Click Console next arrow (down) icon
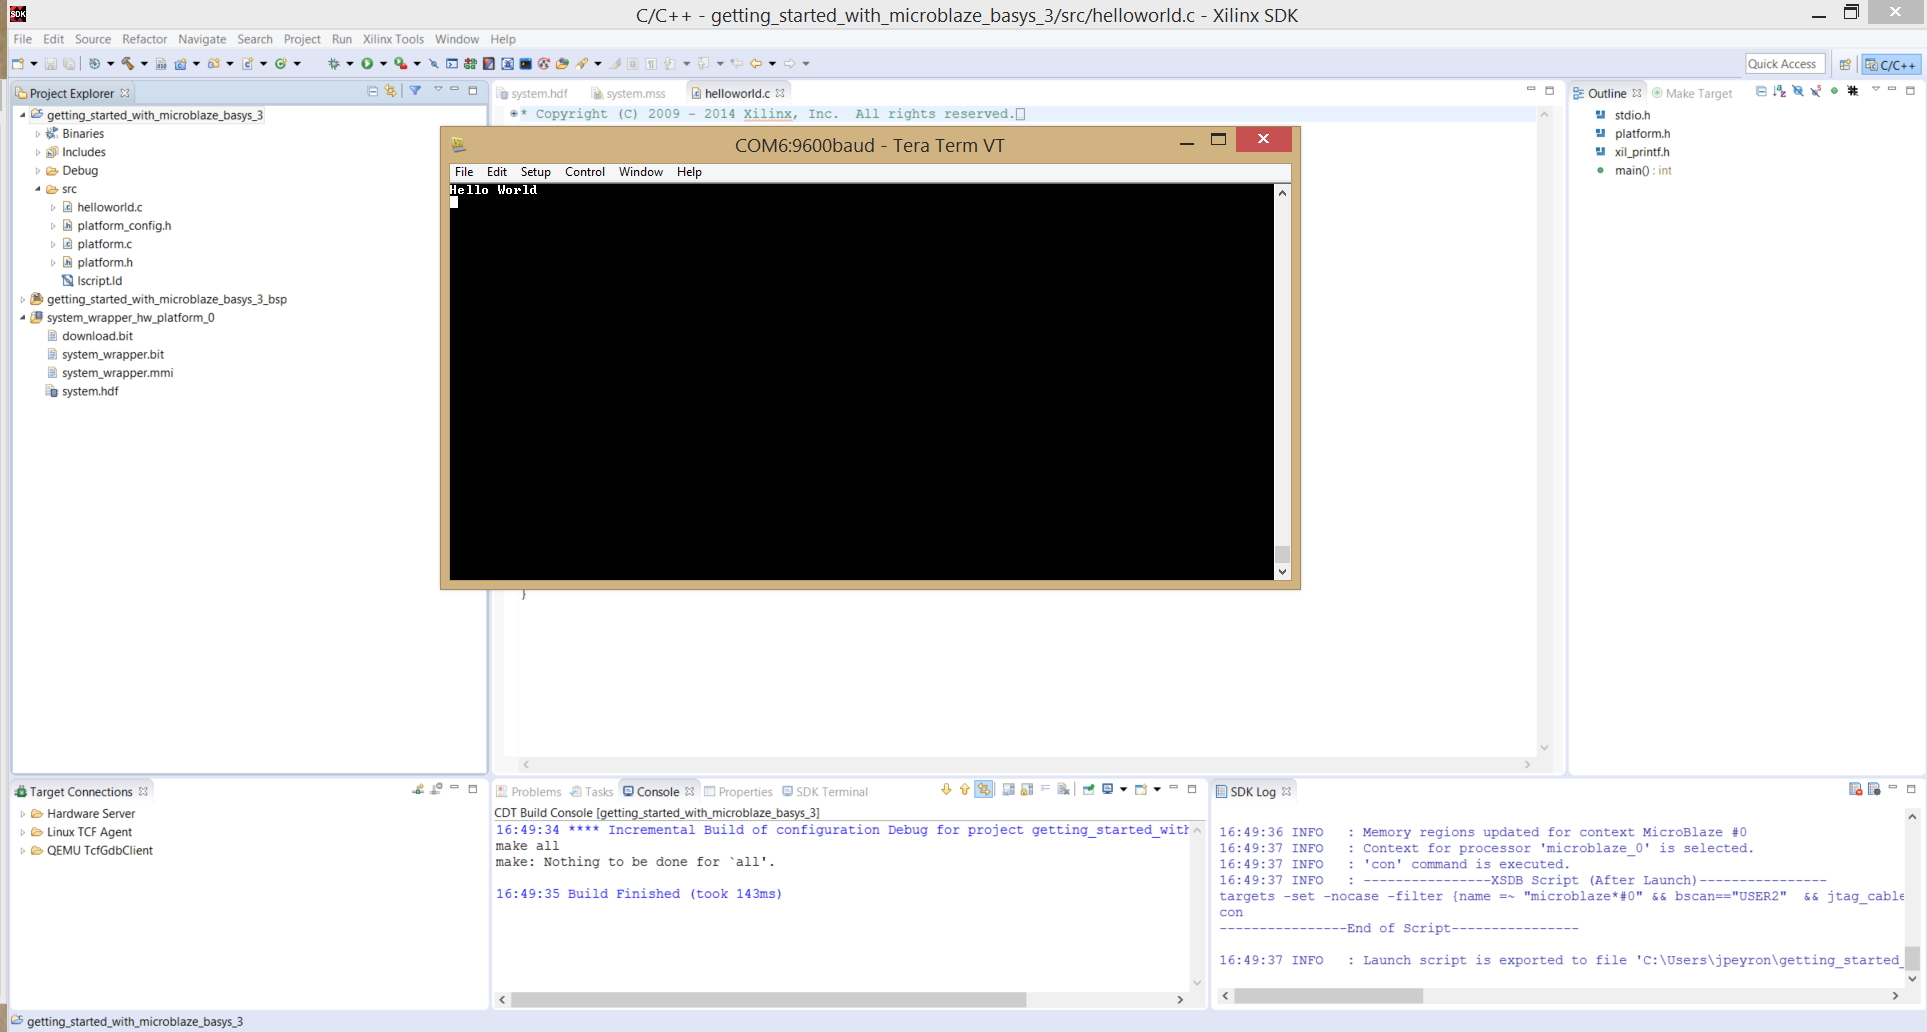This screenshot has height=1032, width=1927. (946, 789)
